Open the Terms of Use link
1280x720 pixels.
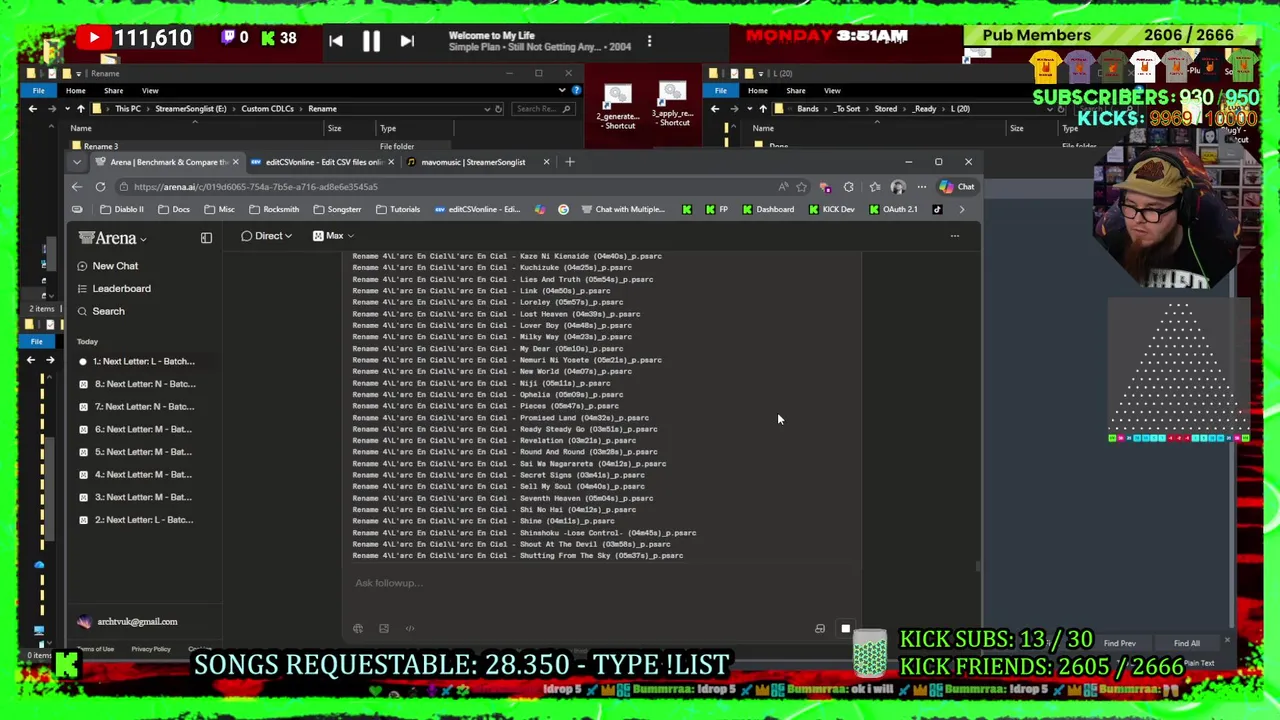coord(96,649)
